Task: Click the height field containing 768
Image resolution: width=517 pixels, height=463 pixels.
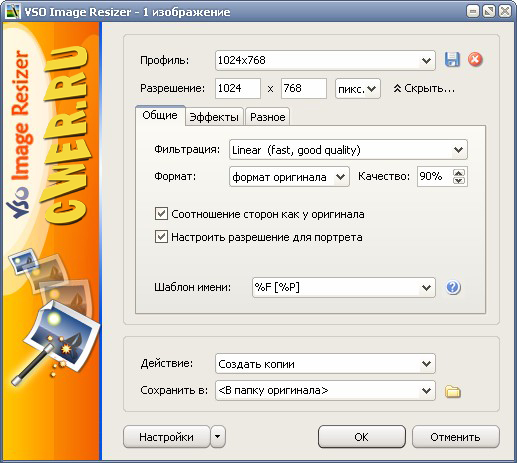Action: [x=304, y=88]
